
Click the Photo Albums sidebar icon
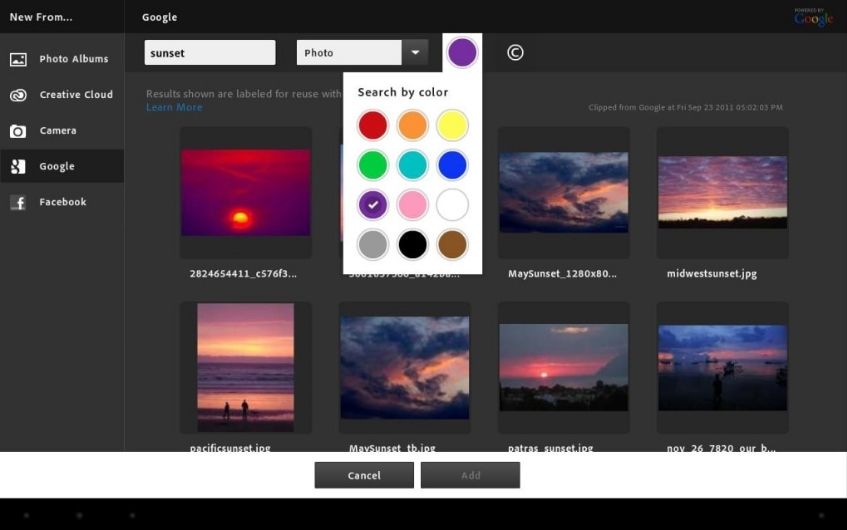coord(18,59)
